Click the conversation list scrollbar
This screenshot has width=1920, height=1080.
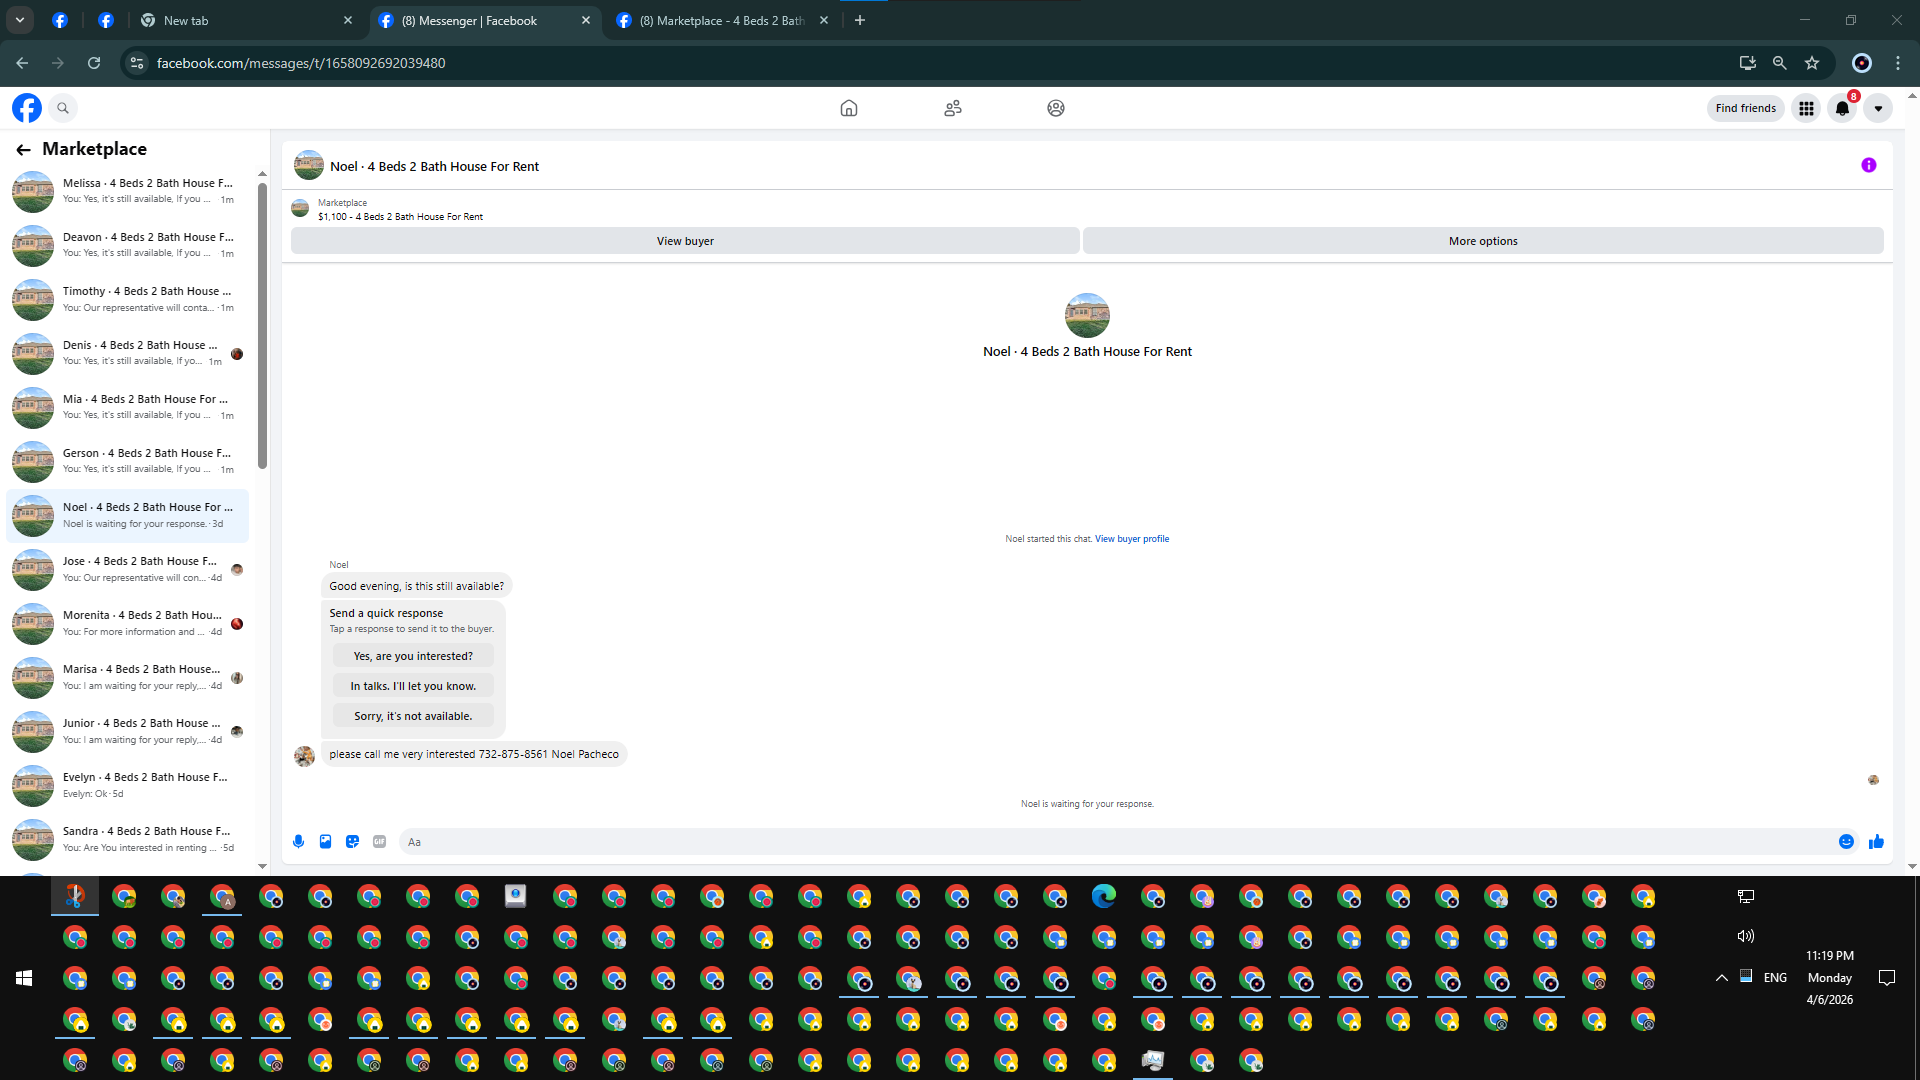point(262,325)
